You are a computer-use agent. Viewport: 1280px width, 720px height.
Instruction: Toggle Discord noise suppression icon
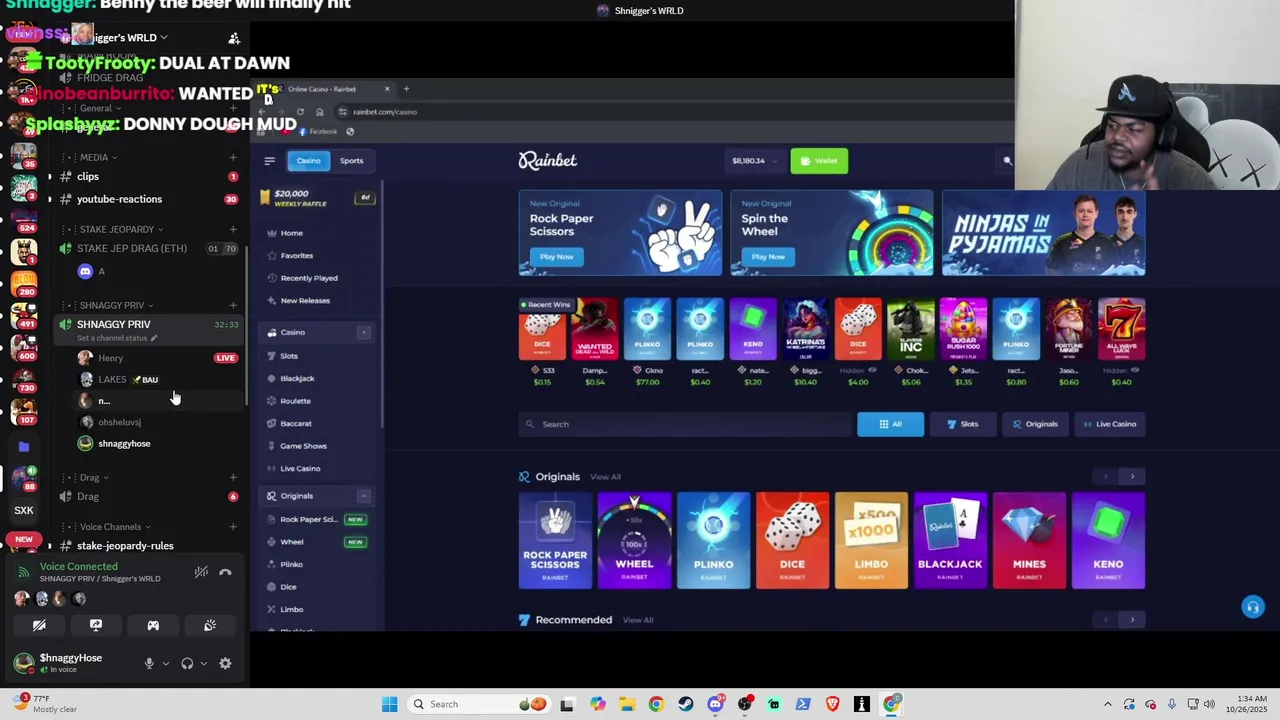(x=201, y=573)
